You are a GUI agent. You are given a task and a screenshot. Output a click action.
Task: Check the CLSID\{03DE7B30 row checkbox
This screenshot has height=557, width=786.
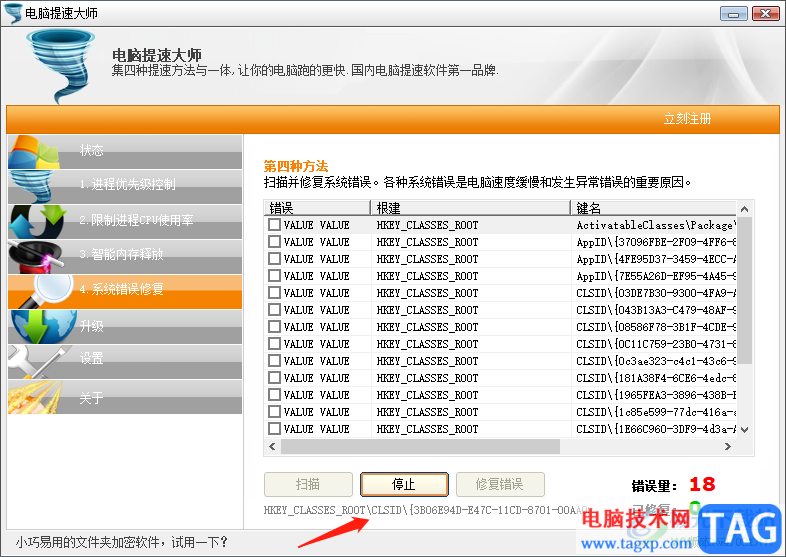tap(274, 293)
